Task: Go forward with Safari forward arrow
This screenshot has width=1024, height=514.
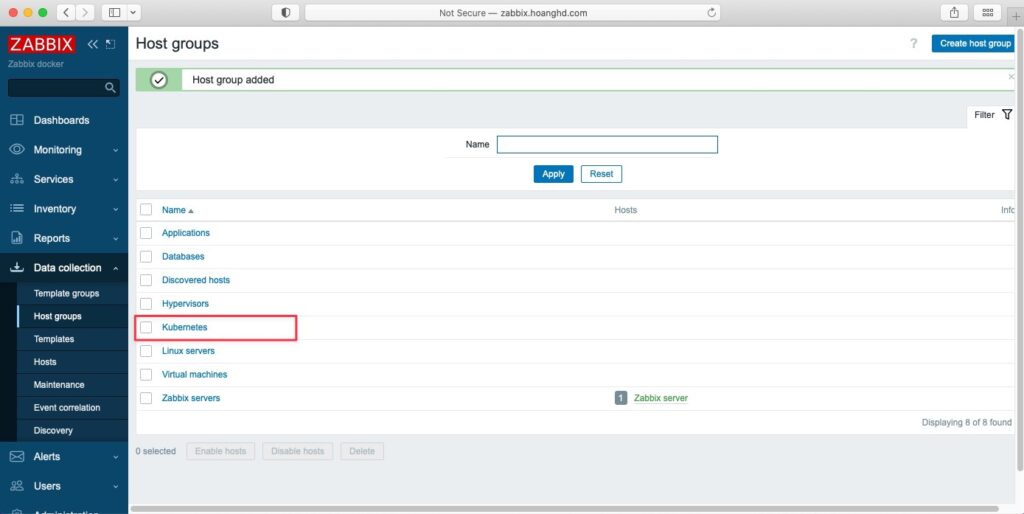Action: tap(86, 12)
